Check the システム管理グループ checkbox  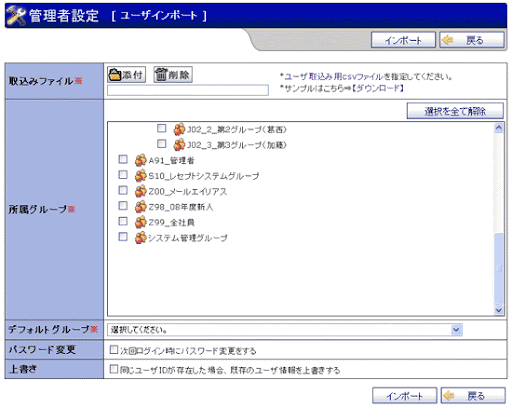123,237
